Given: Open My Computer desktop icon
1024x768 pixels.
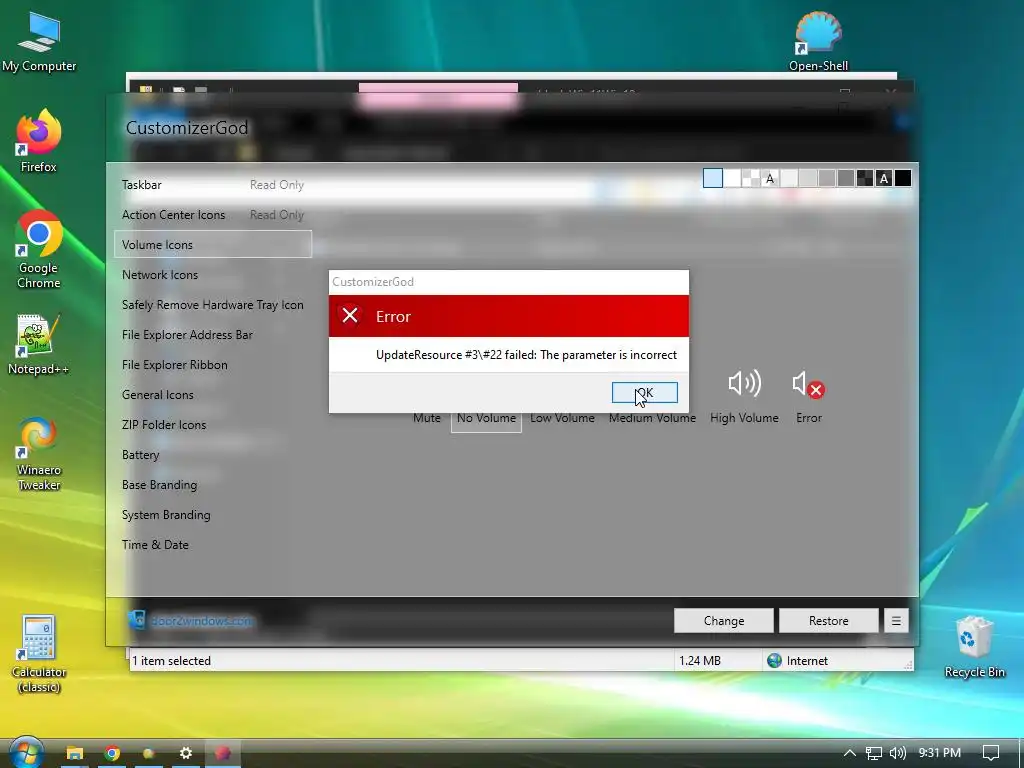Looking at the screenshot, I should (39, 42).
